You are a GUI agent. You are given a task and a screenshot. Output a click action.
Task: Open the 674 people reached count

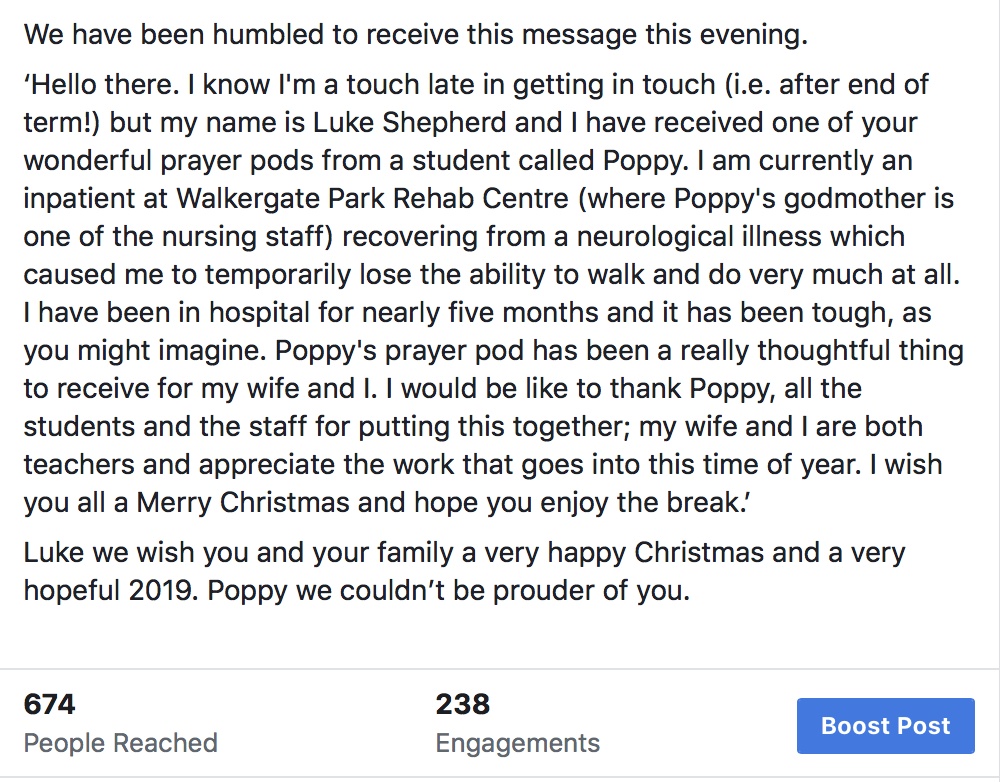(50, 705)
